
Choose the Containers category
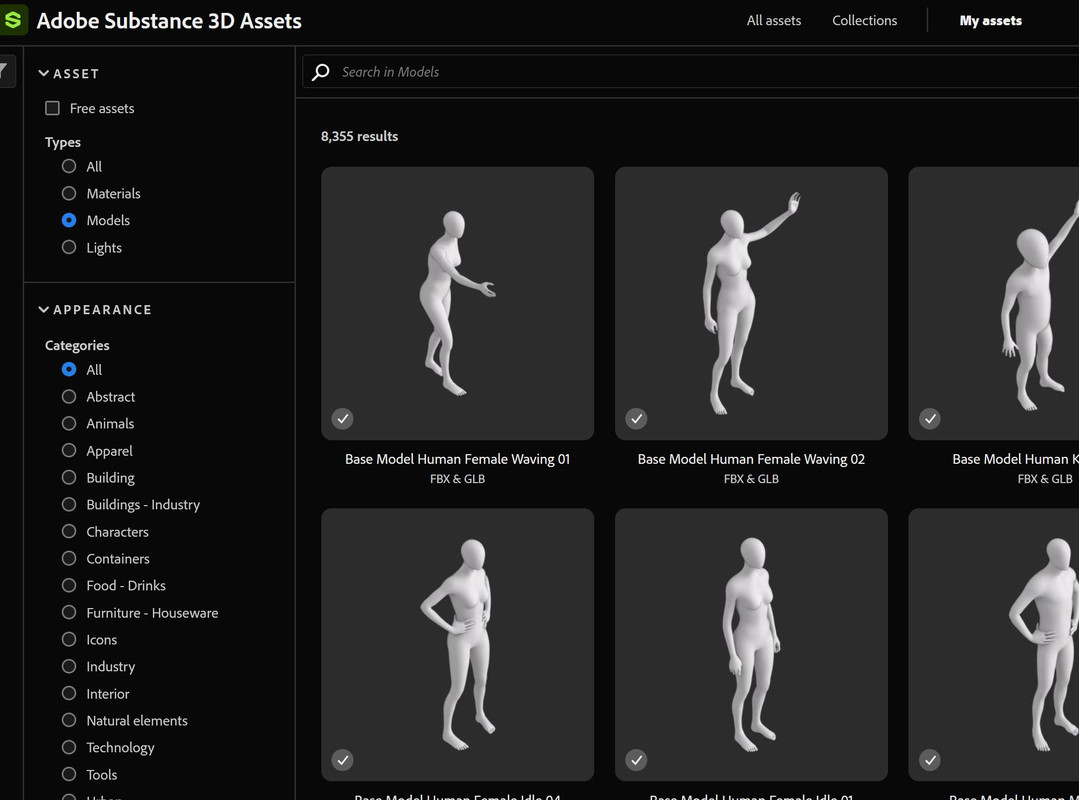[x=69, y=558]
